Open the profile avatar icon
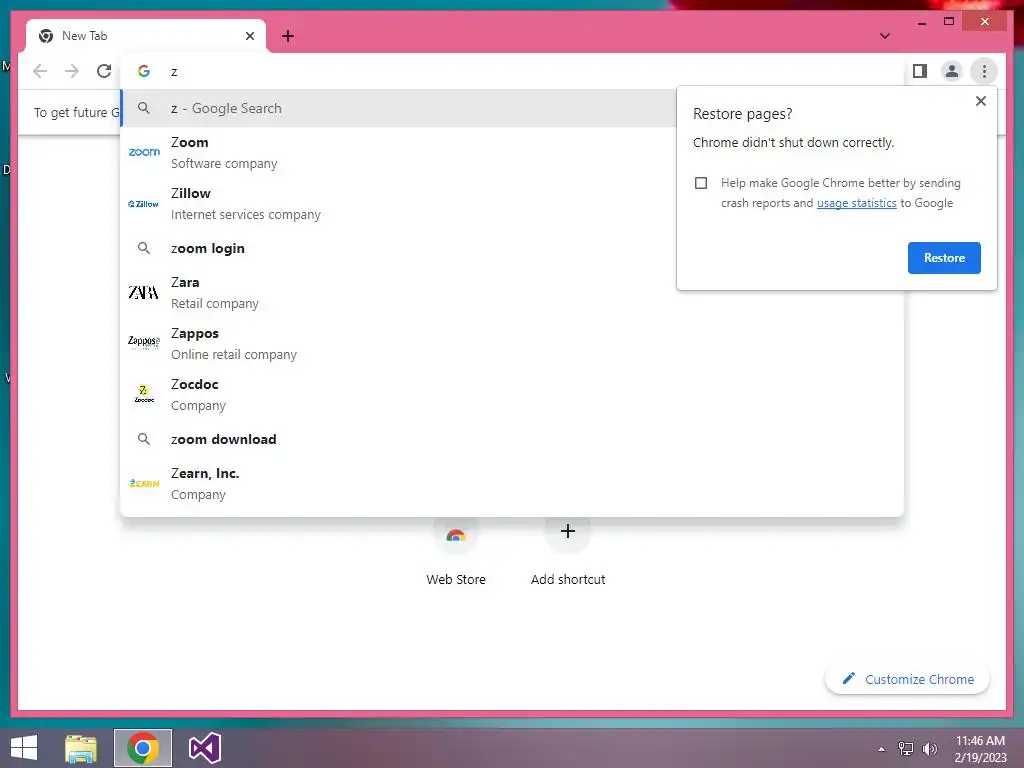The width and height of the screenshot is (1024, 768). 952,71
